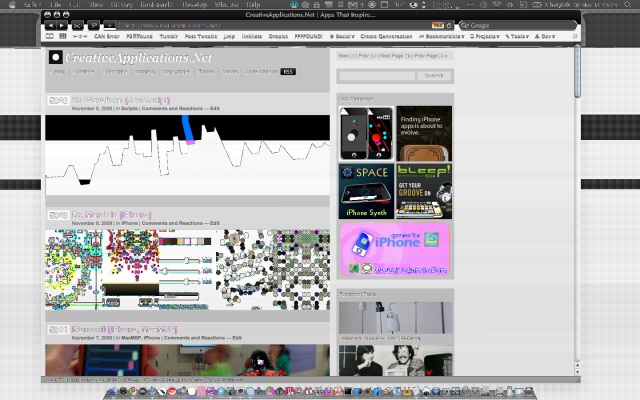Screen dimensions: 640x400
Task: Open the Social bookmarks folder dropdown
Action: [x=342, y=36]
